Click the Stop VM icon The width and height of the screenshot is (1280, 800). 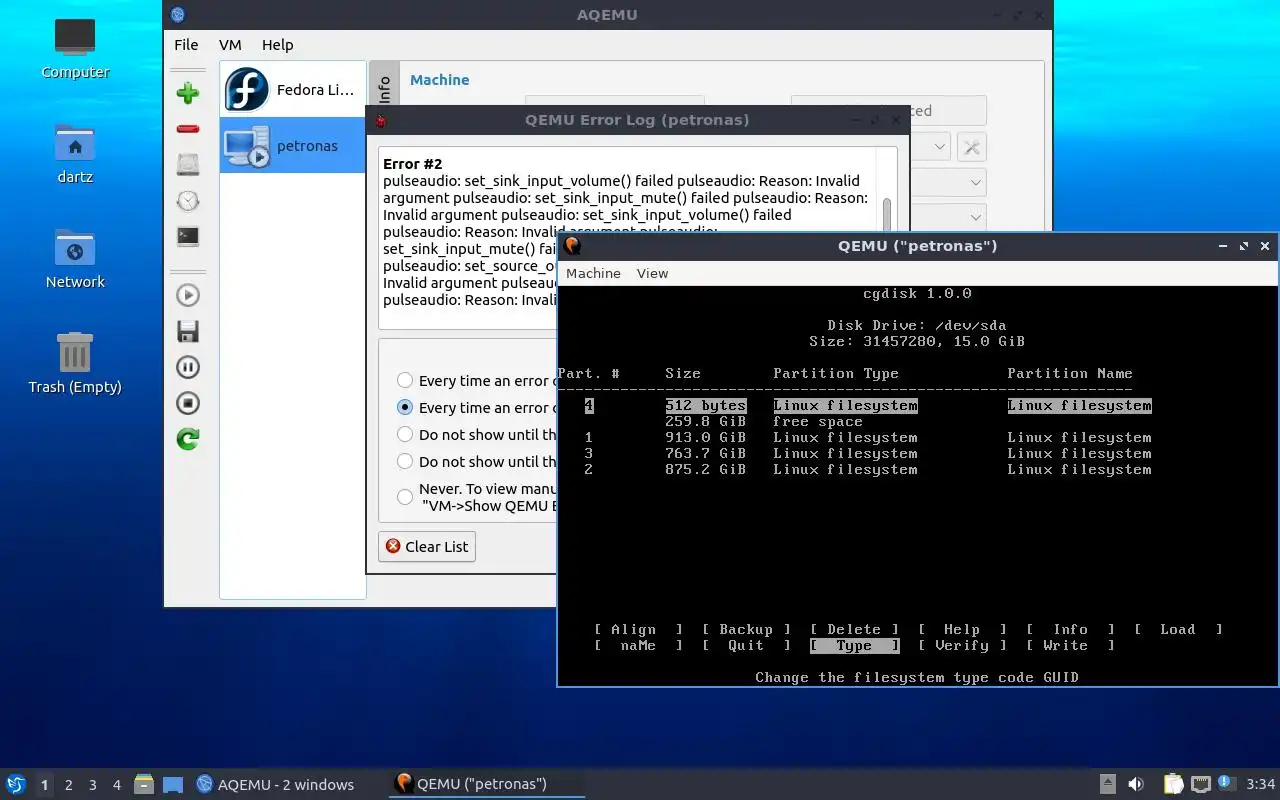click(x=188, y=403)
